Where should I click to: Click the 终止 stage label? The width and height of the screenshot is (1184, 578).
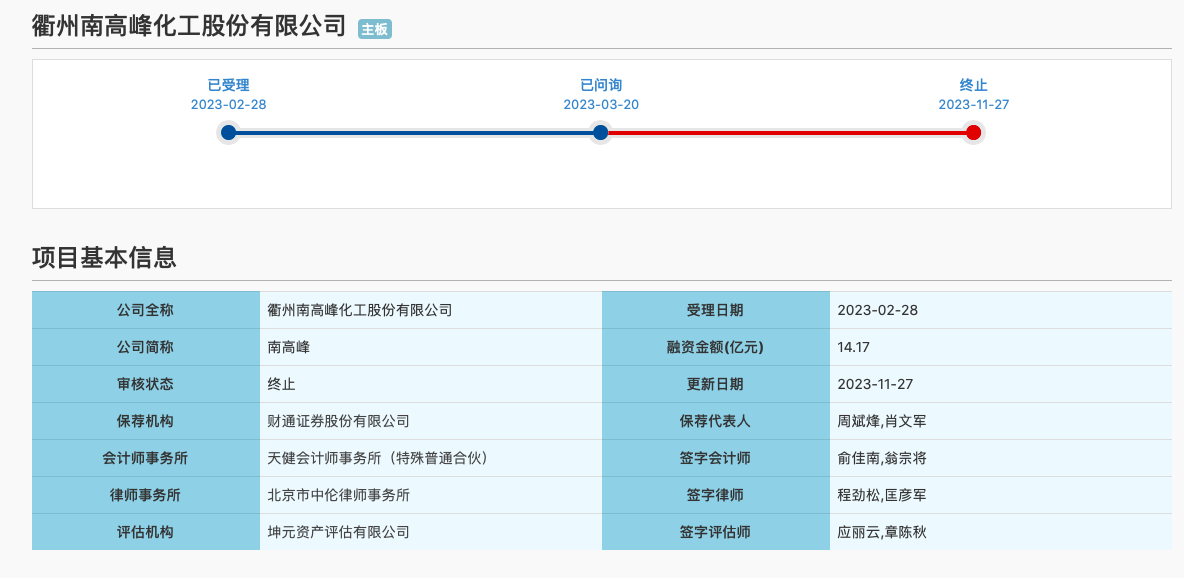tap(973, 85)
